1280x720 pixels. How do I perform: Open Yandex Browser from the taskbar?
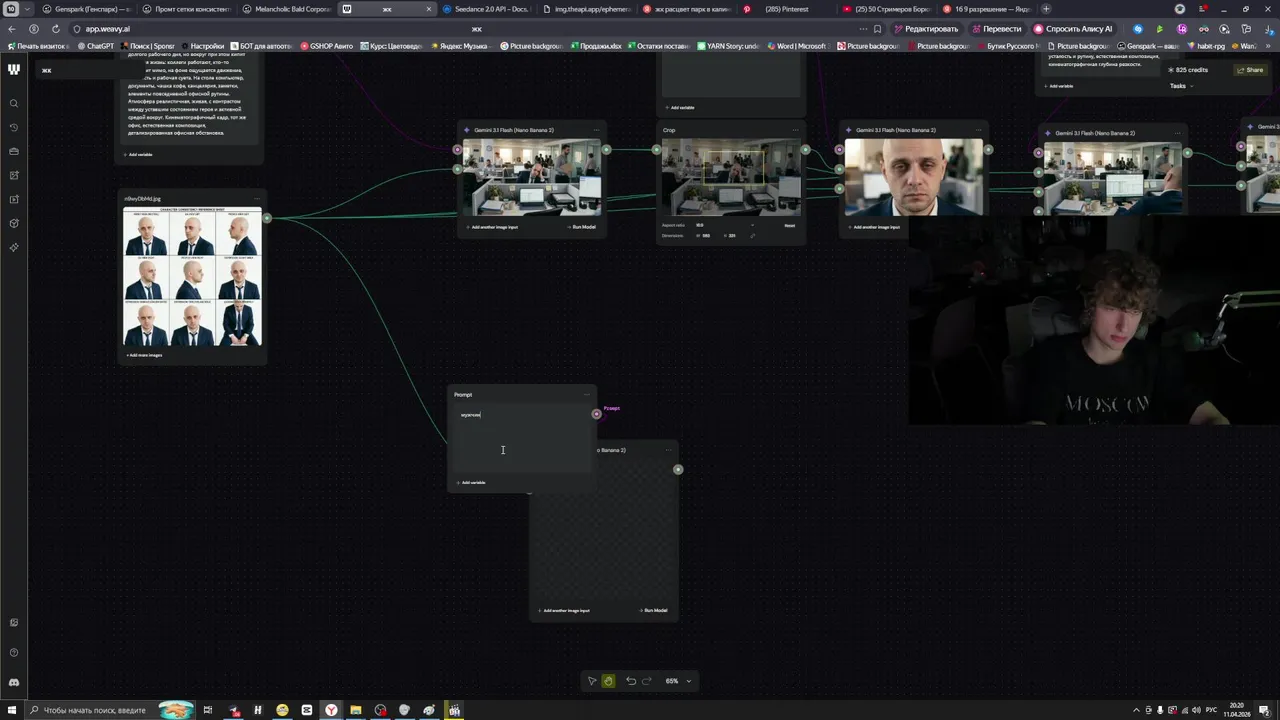(x=331, y=710)
